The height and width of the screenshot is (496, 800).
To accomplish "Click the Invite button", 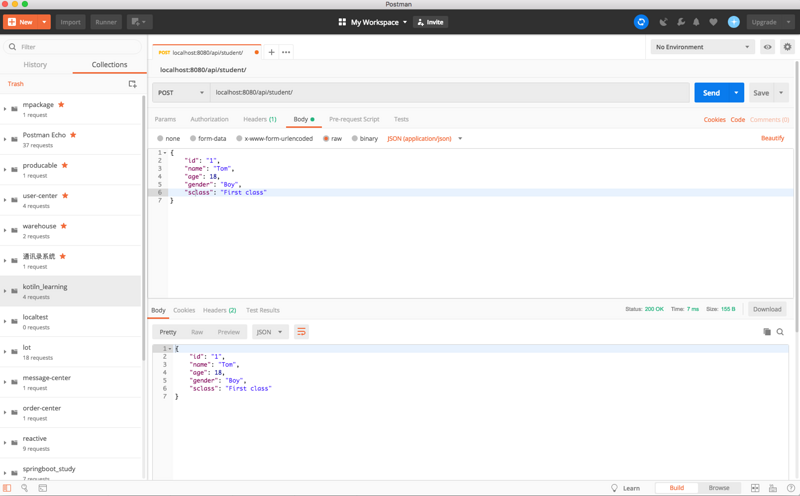I will click(x=431, y=22).
